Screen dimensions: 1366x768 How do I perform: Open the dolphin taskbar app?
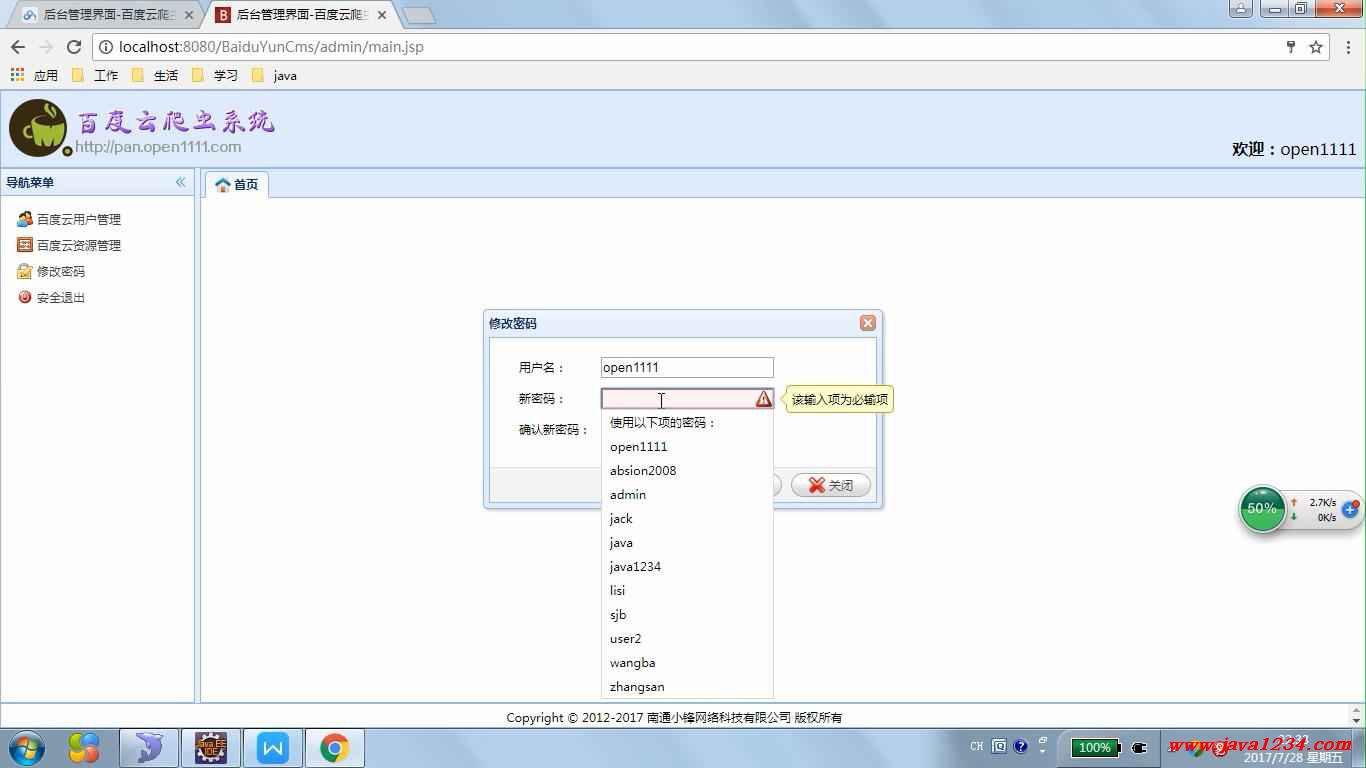click(x=149, y=748)
